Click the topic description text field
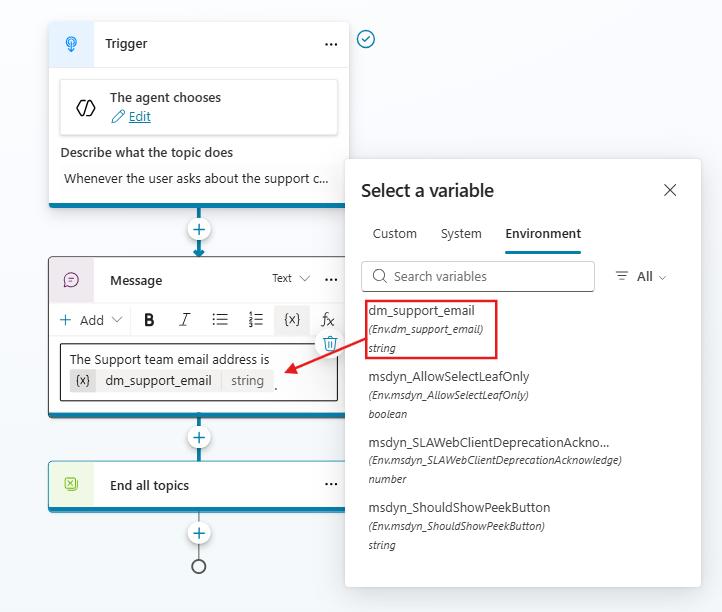 pos(197,179)
